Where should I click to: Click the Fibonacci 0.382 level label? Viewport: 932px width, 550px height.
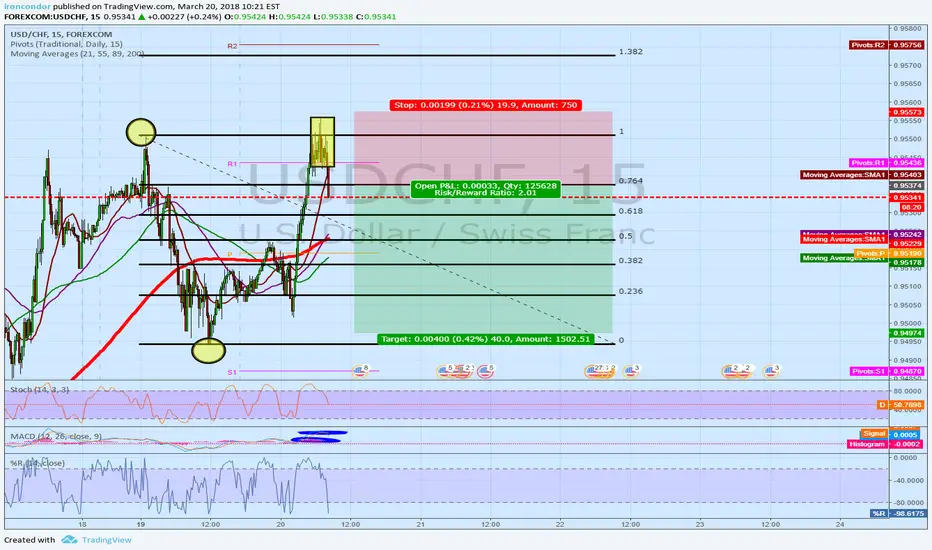(x=631, y=260)
